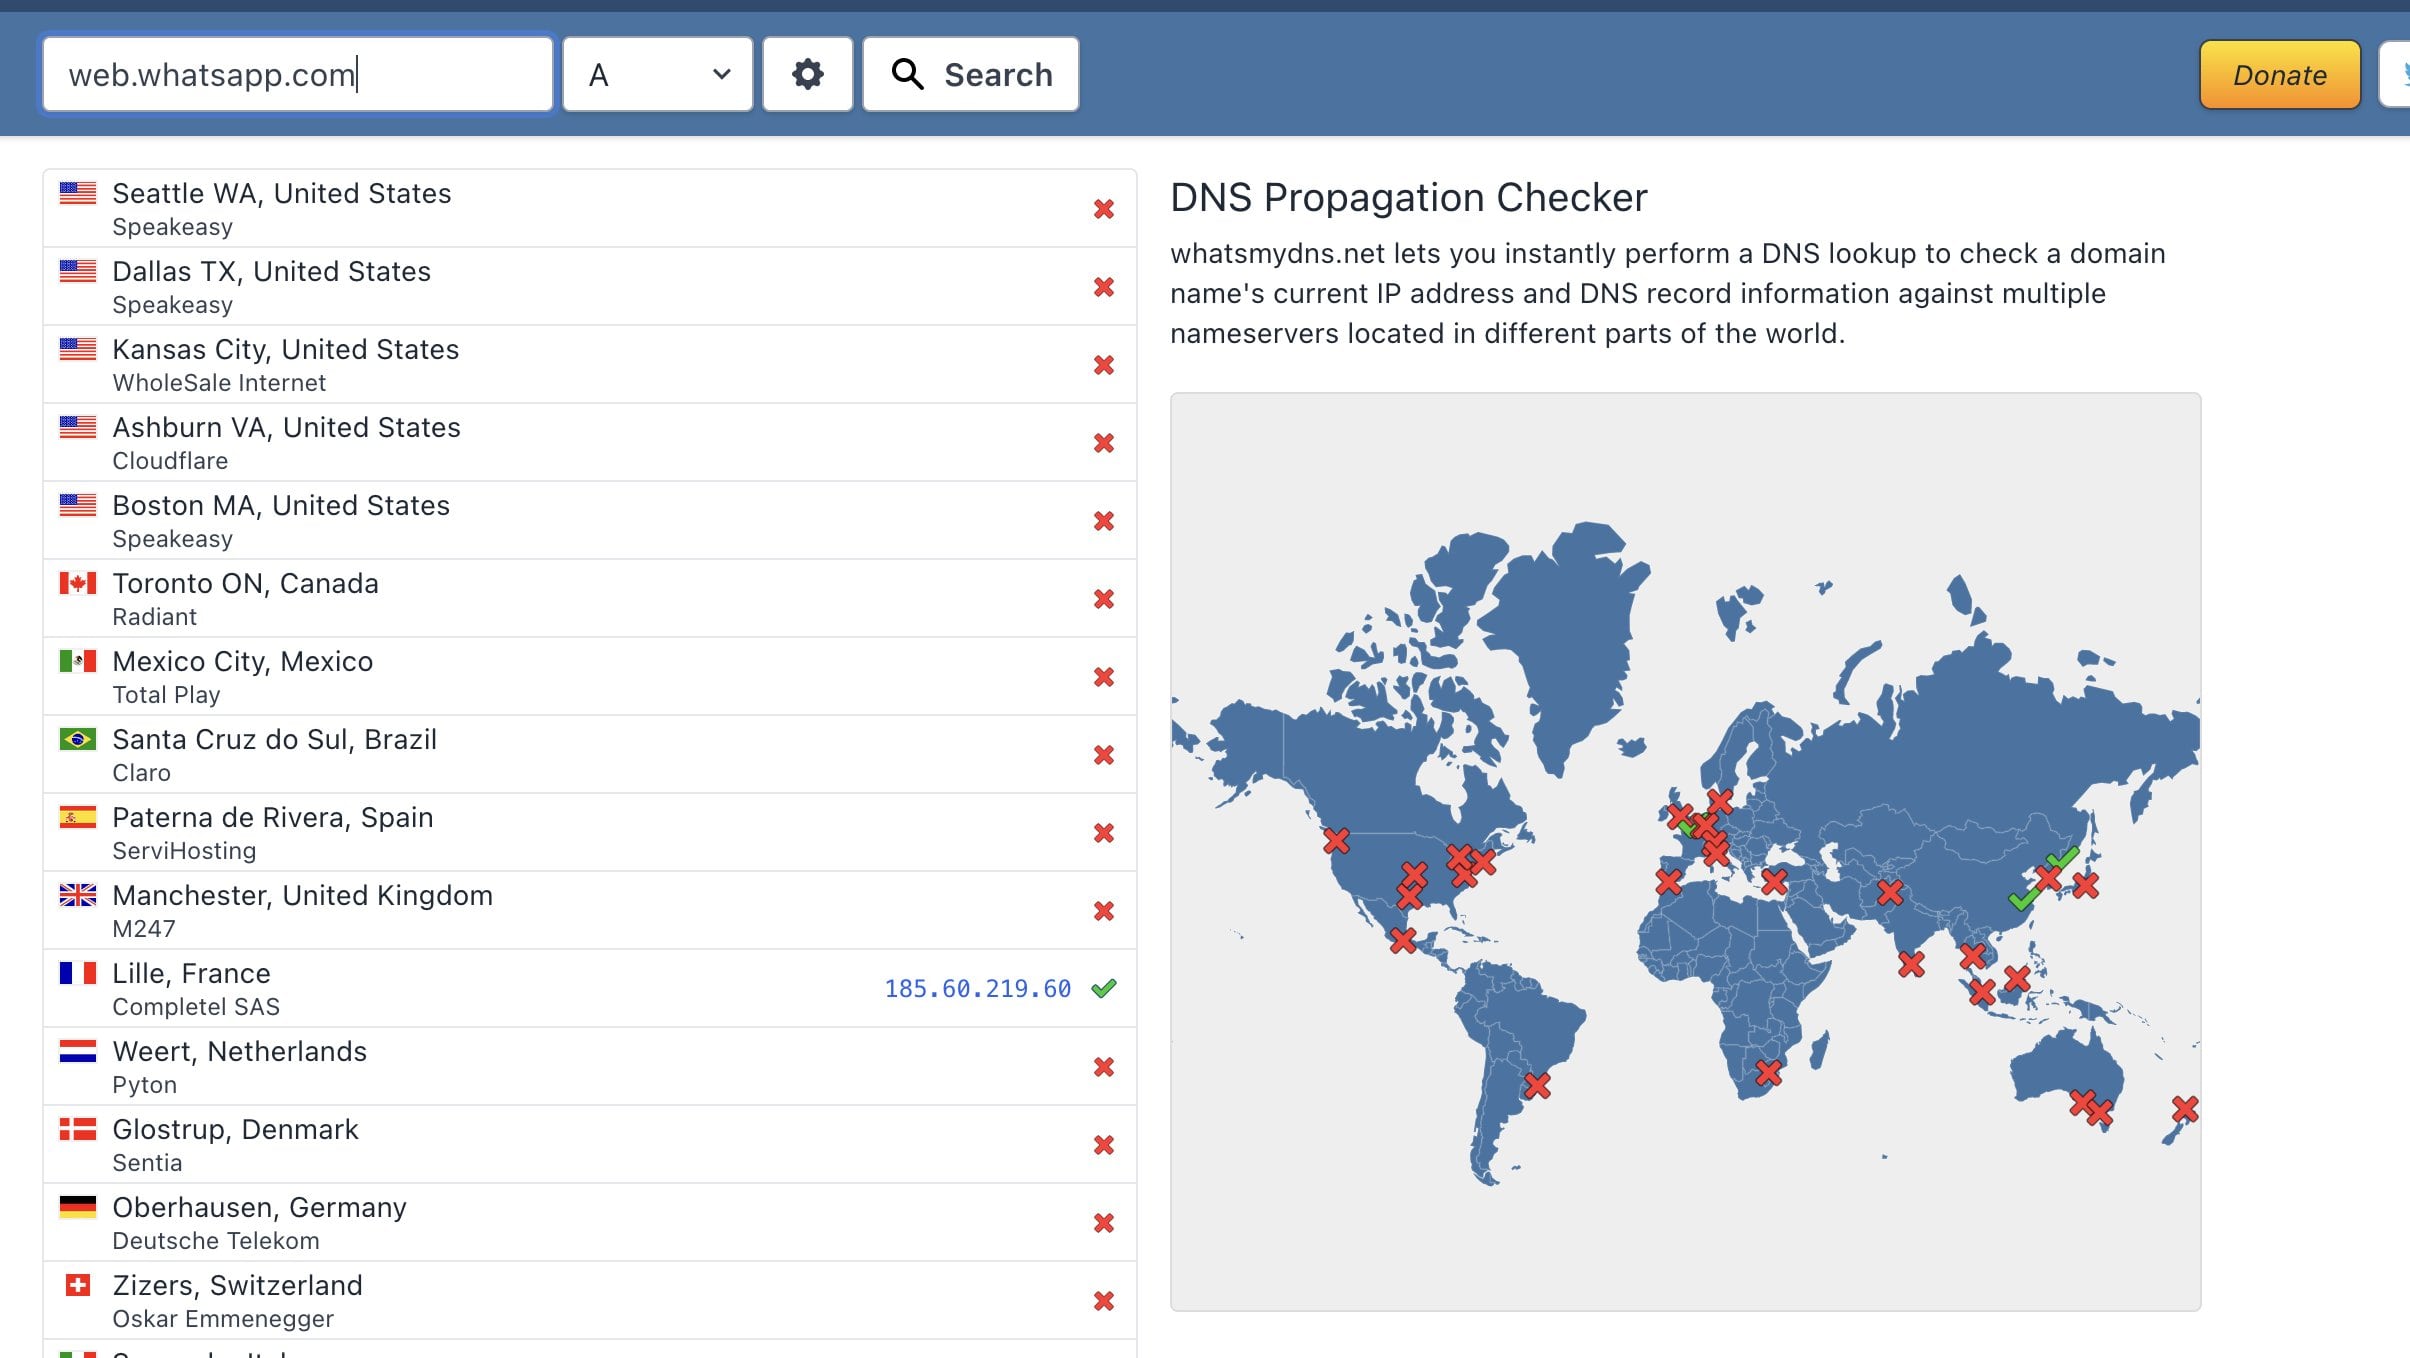Click the Search button

click(x=970, y=74)
